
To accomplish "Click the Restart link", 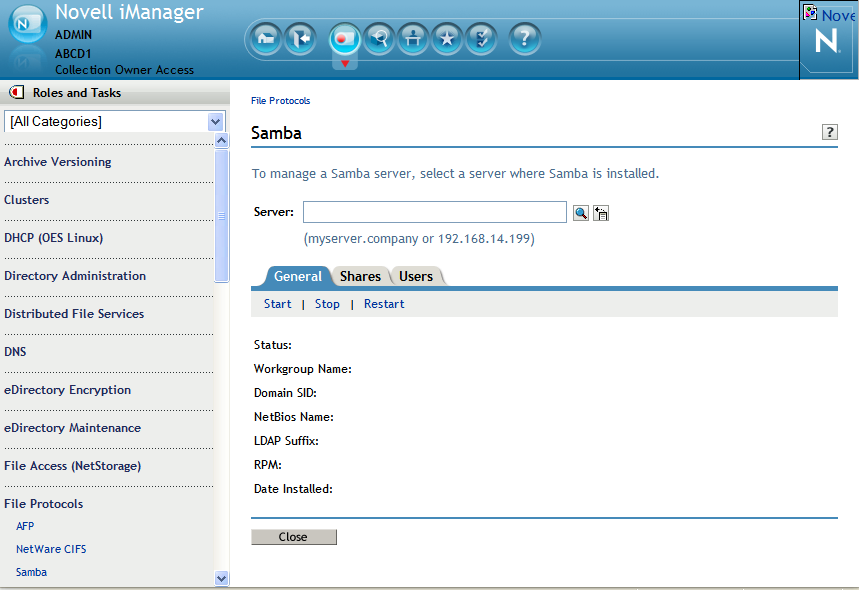I will pos(384,304).
